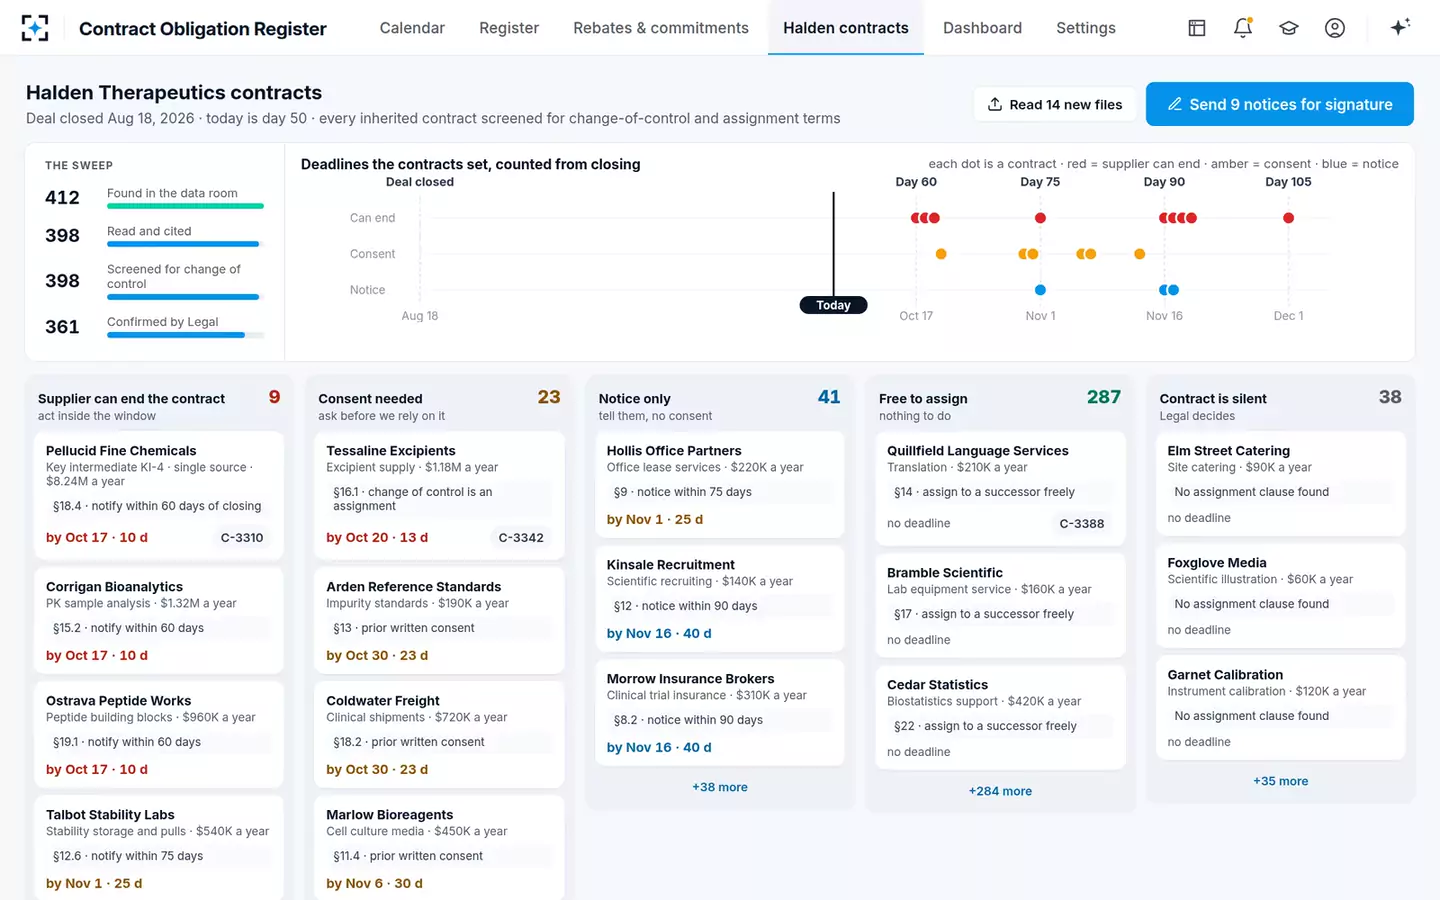The height and width of the screenshot is (900, 1440).
Task: Open the layout panel icon
Action: point(1197,28)
